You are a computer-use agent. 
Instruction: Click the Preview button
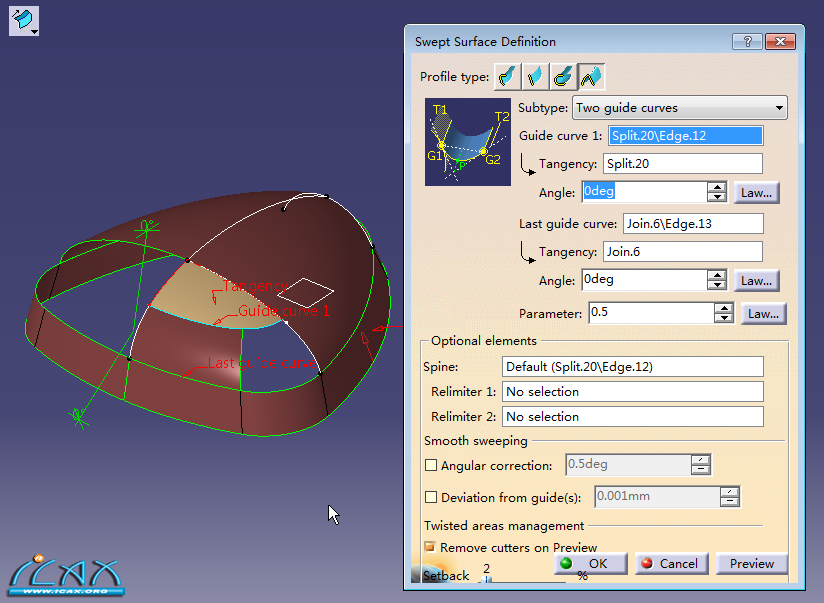pos(751,564)
